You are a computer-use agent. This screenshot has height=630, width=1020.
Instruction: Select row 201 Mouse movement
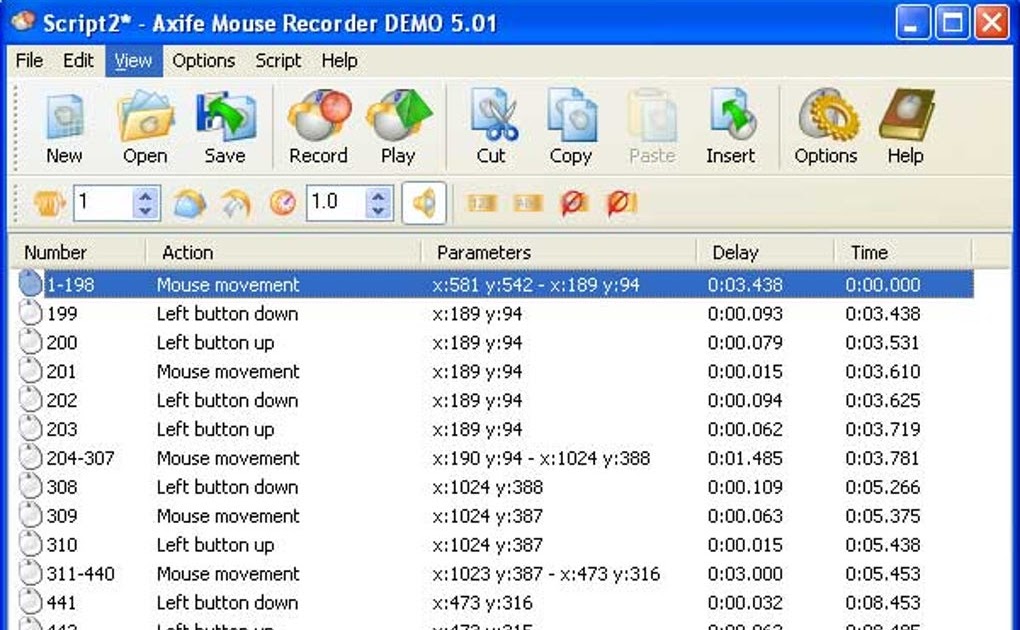click(494, 371)
